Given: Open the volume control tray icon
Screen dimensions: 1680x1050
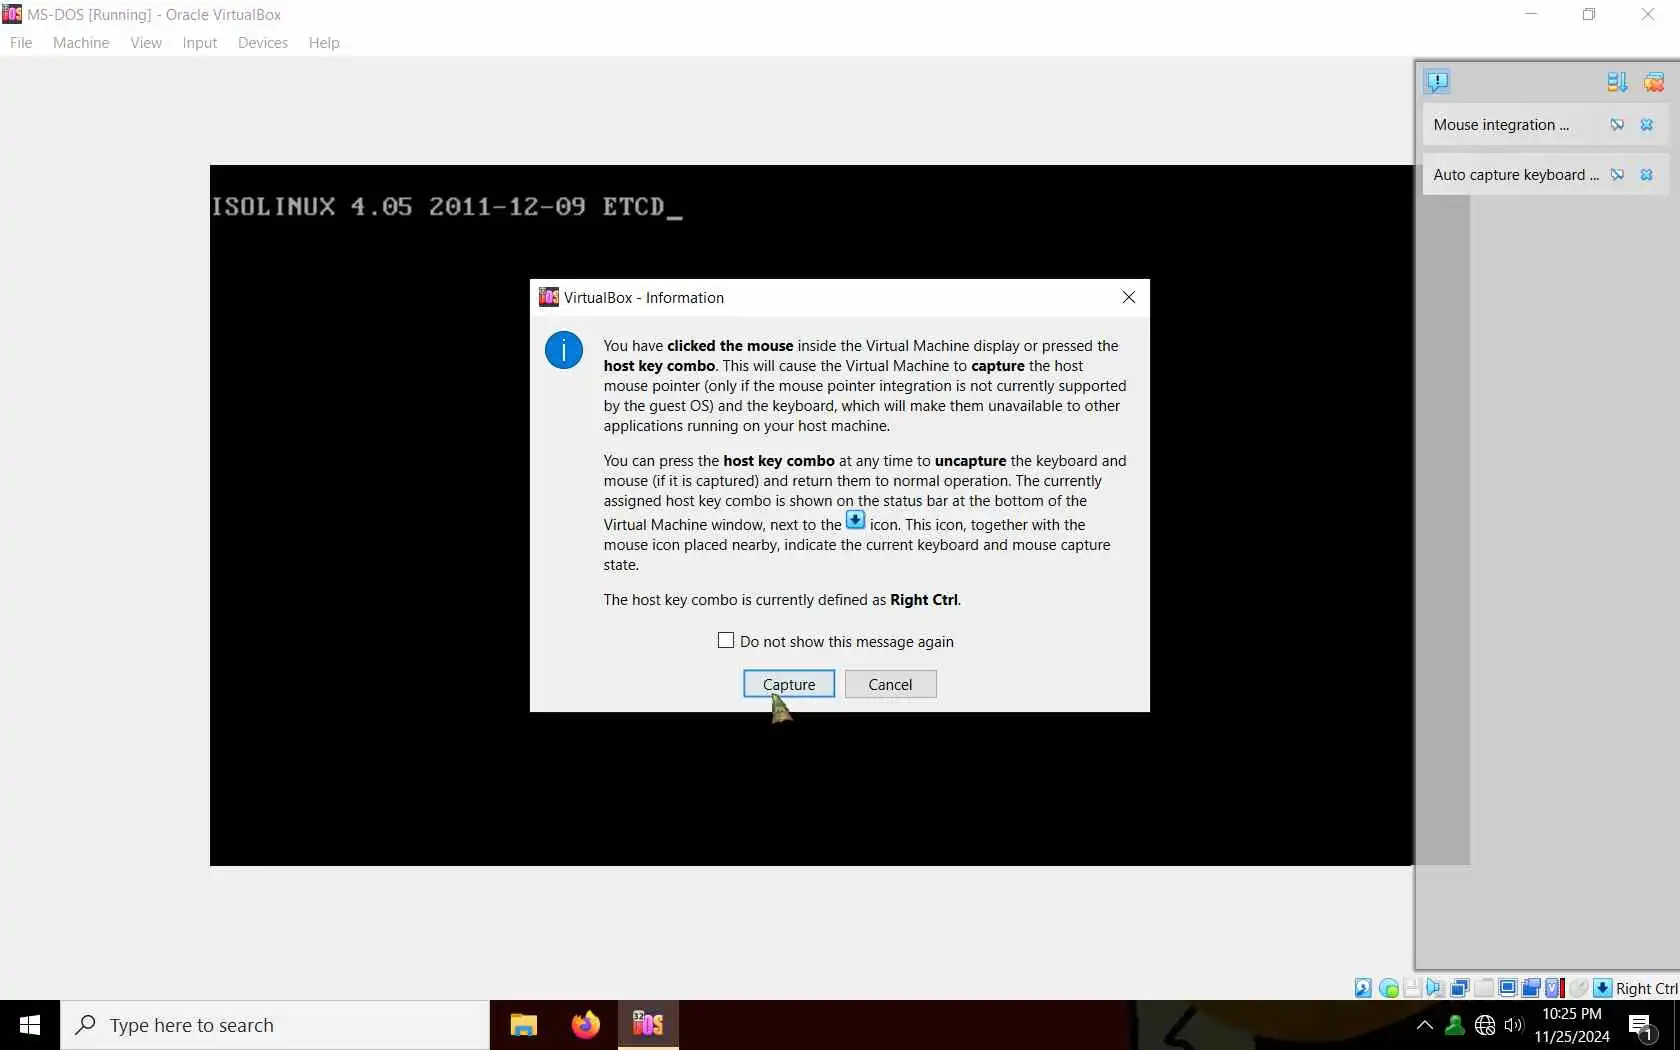Looking at the screenshot, I should [1514, 1025].
